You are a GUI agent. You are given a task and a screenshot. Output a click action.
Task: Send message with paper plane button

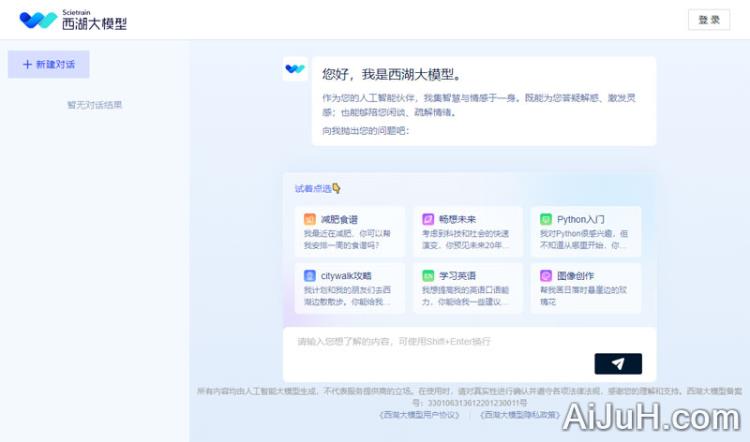click(618, 364)
